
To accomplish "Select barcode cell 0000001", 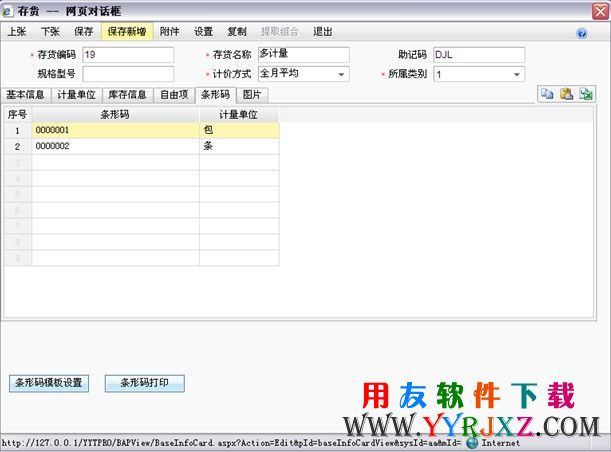I will (x=115, y=130).
